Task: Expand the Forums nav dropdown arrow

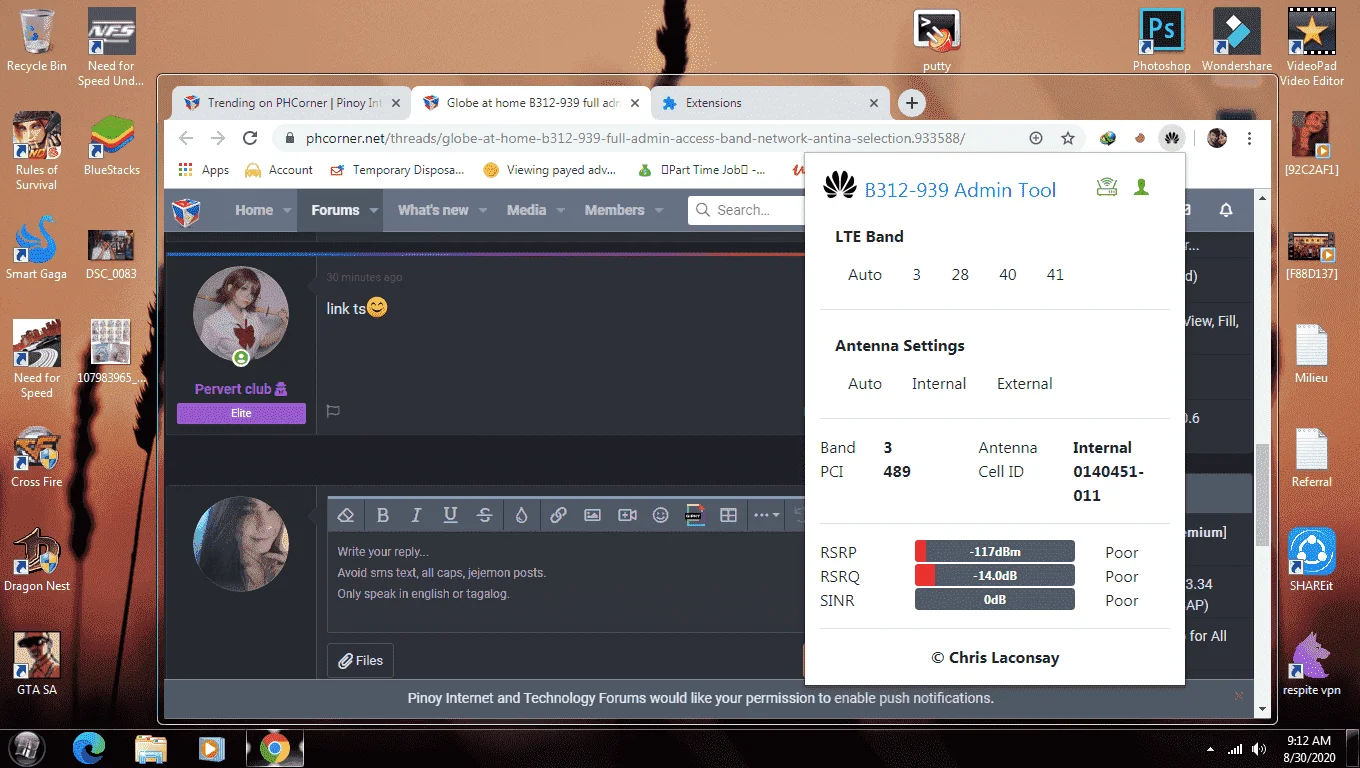Action: pos(374,211)
